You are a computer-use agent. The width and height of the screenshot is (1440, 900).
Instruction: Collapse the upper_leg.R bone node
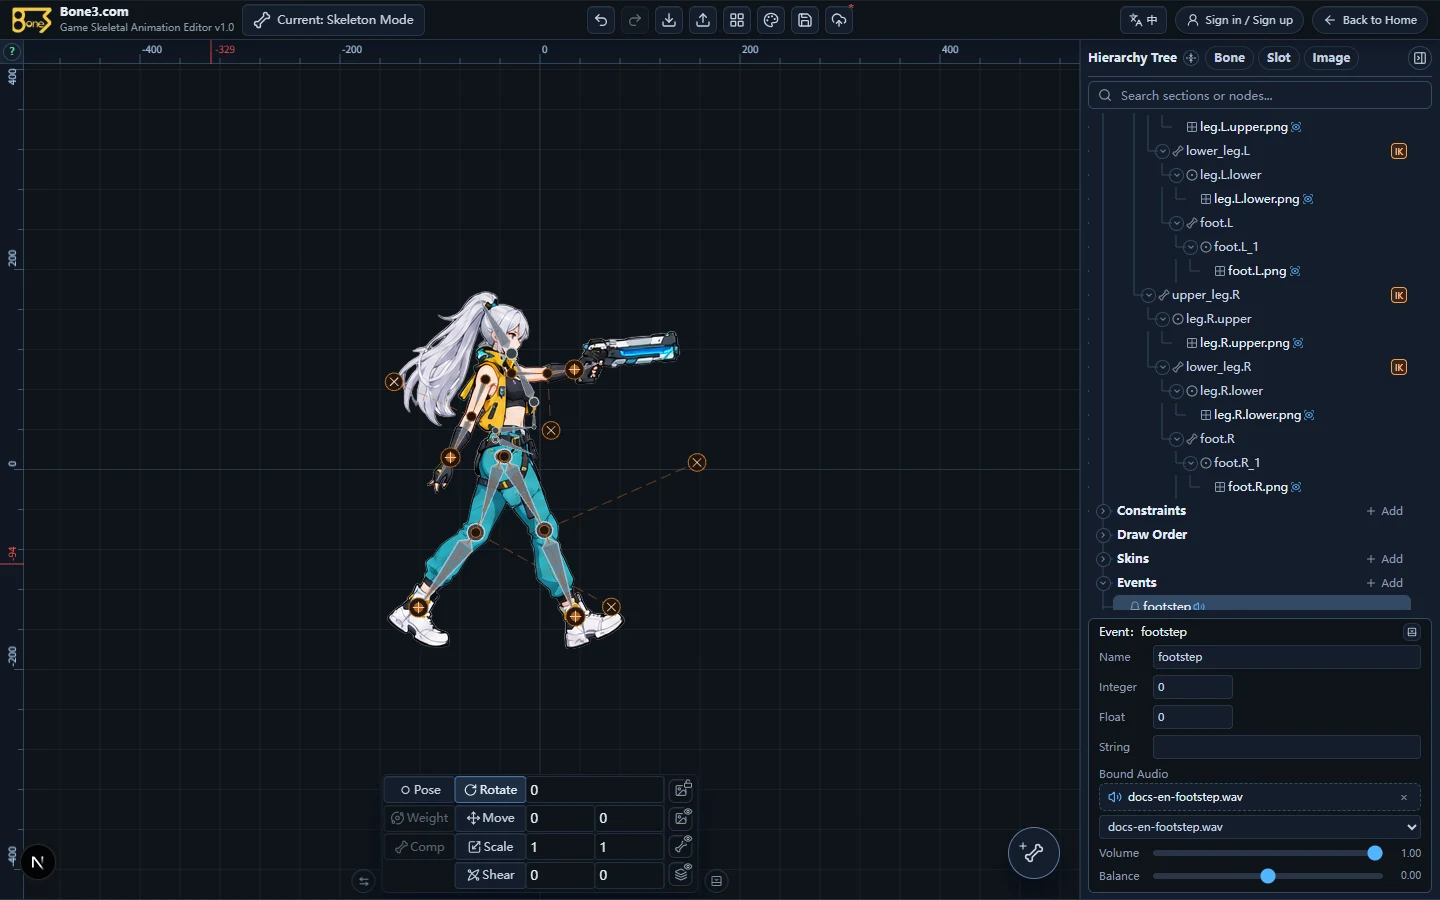(x=1149, y=295)
